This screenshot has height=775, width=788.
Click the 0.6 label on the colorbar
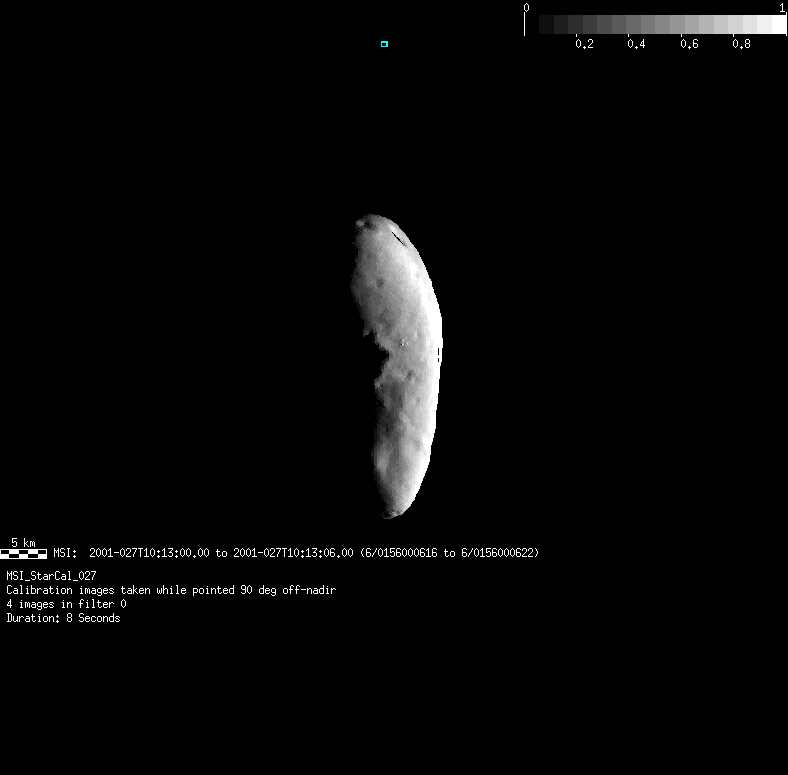(689, 44)
